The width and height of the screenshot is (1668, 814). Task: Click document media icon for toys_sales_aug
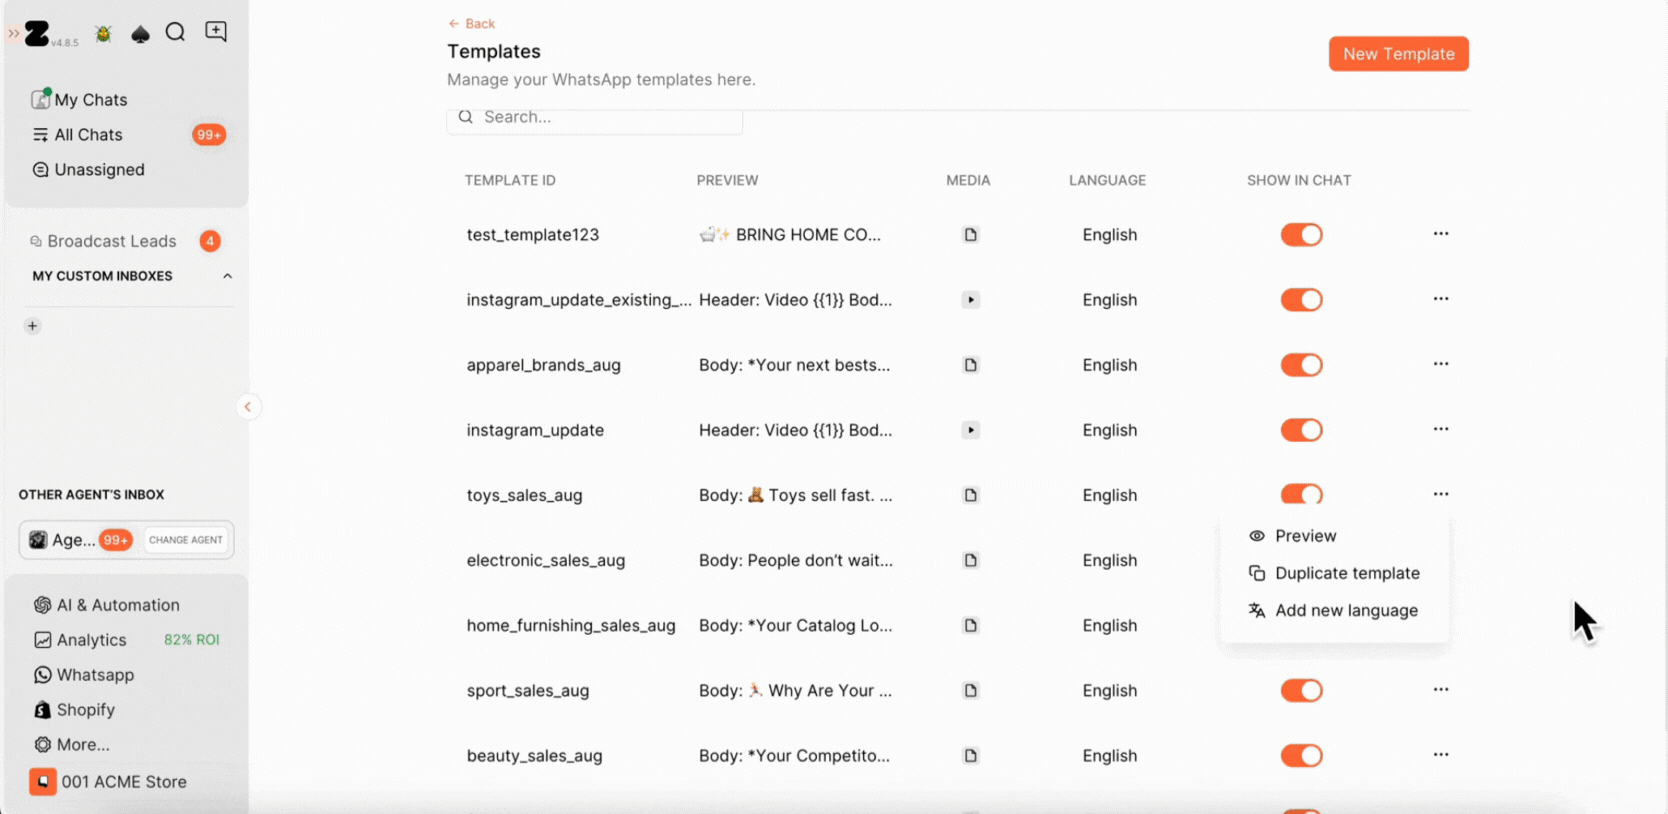pyautogui.click(x=970, y=495)
